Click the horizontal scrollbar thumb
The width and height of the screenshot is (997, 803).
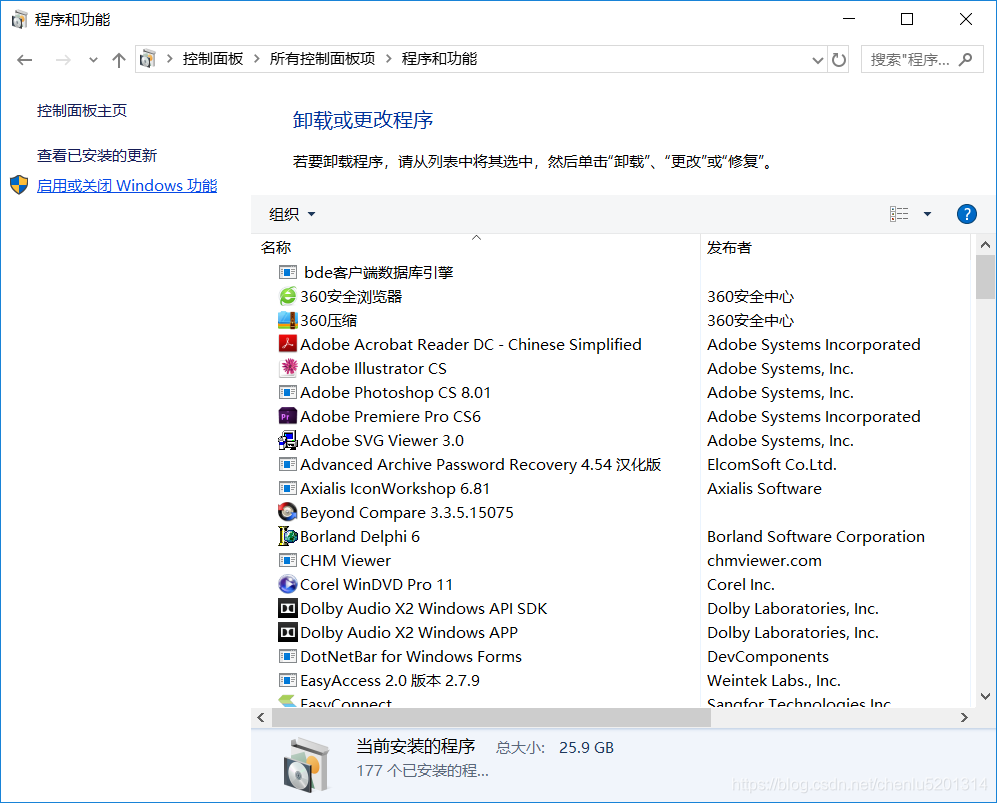click(491, 717)
